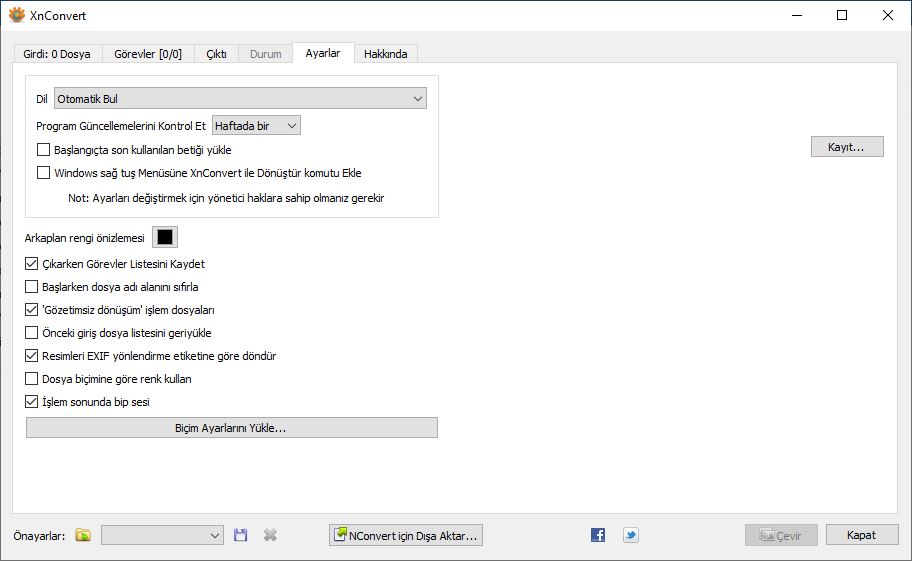Viewport: 912px width, 561px height.
Task: Toggle 'Gözetimsiz dönüşüm' işlem dosyaları checkbox
Action: click(31, 310)
